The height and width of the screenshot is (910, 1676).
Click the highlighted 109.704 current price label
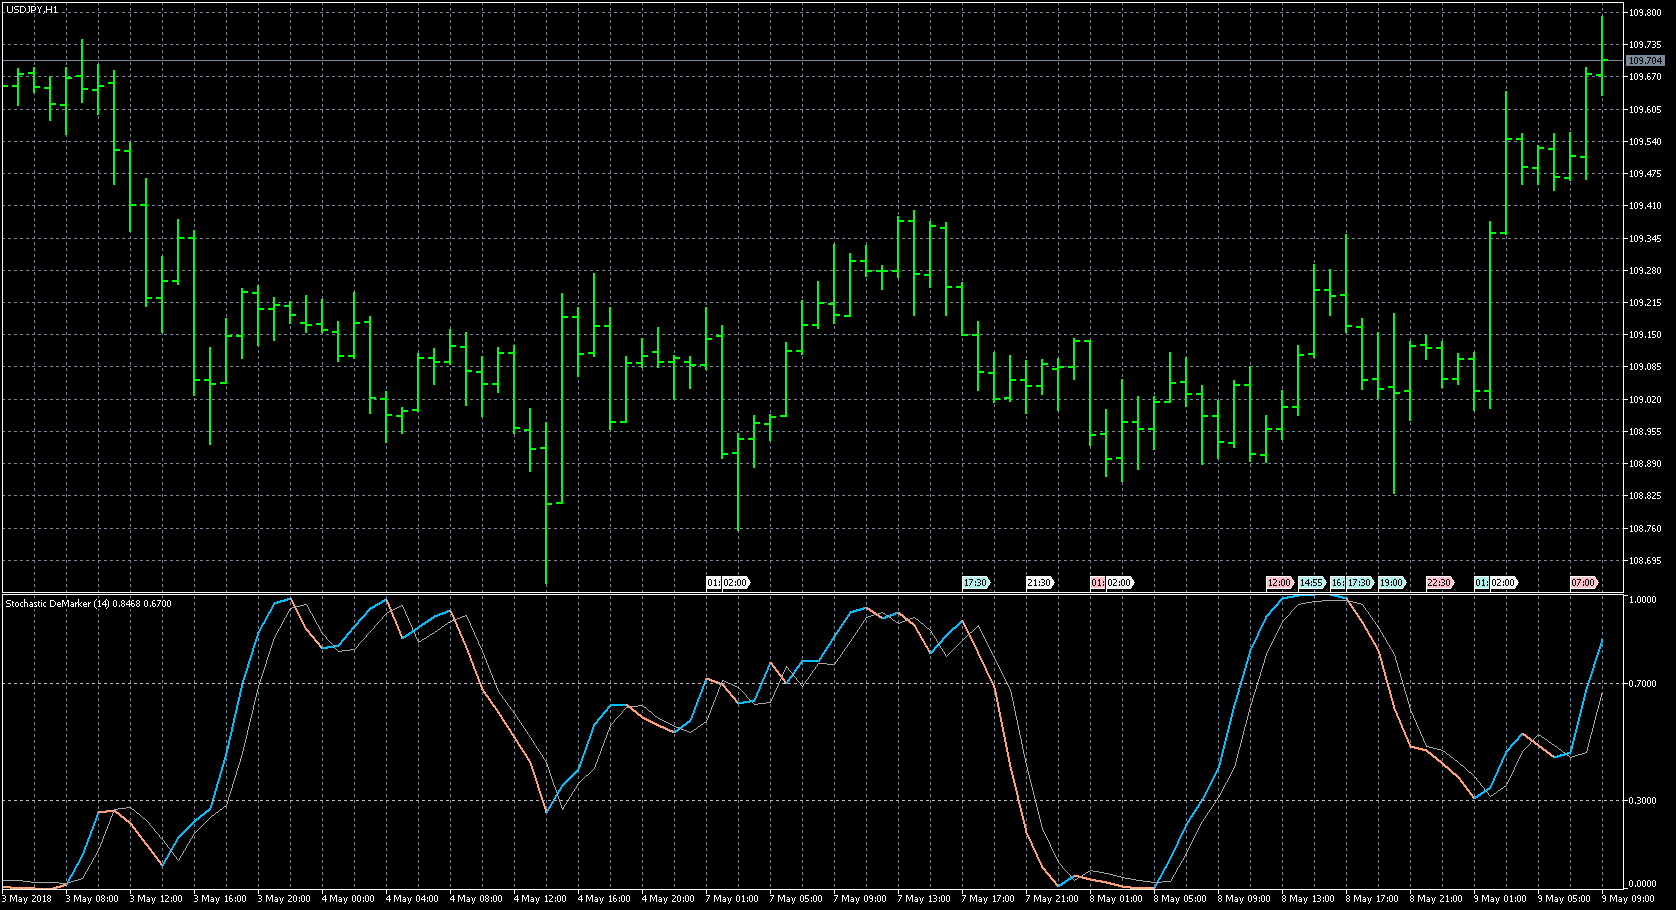1645,61
